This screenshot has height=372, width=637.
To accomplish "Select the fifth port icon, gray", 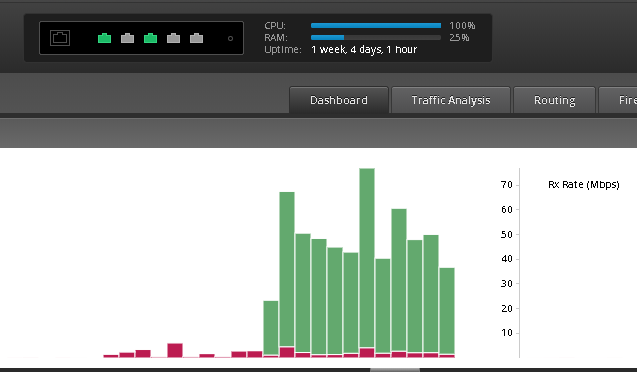I will pos(197,38).
